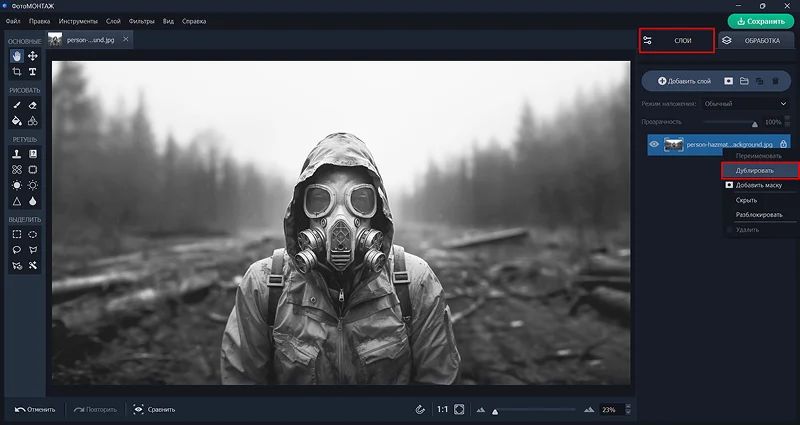Switch to the ОБРАБОТКА tab
The image size is (800, 425).
pyautogui.click(x=755, y=40)
